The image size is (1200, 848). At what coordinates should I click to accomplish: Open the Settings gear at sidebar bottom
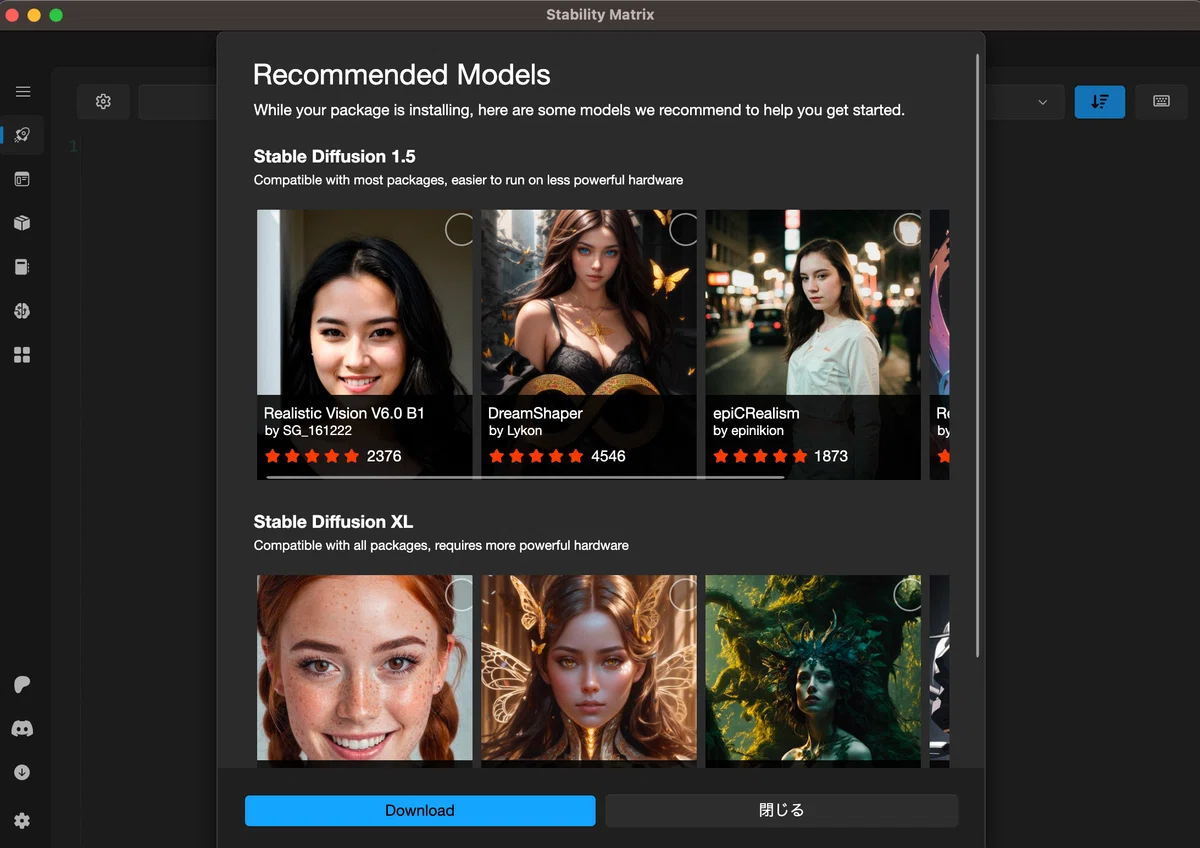click(x=22, y=820)
